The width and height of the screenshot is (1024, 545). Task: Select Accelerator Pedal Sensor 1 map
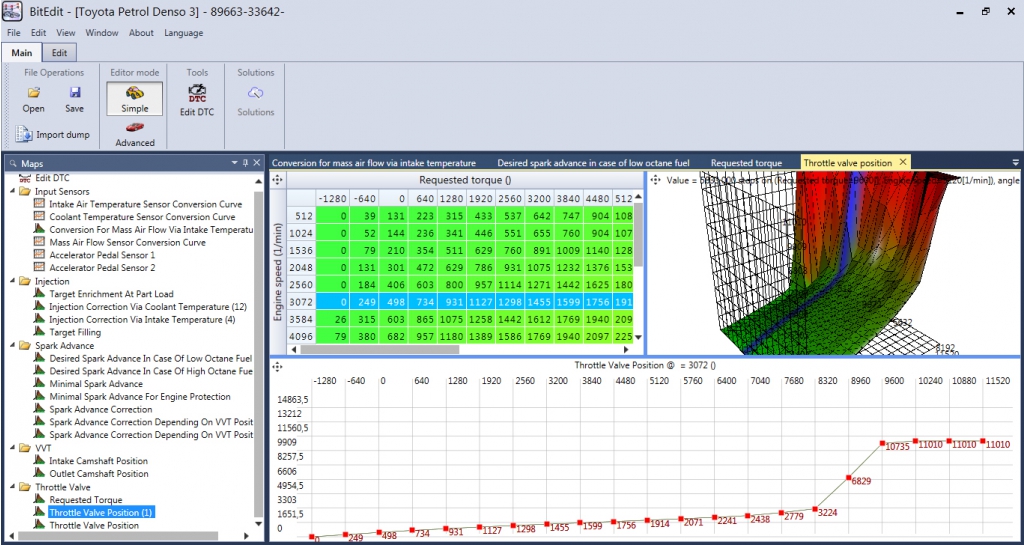pyautogui.click(x=103, y=255)
